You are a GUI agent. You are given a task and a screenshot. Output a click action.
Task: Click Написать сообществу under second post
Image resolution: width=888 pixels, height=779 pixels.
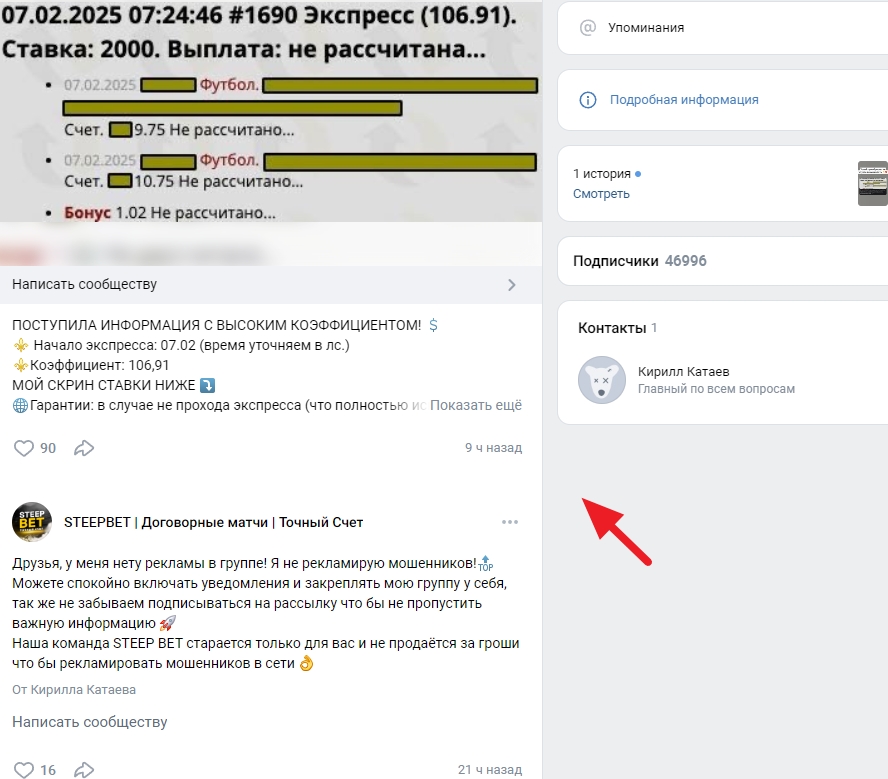(x=89, y=722)
